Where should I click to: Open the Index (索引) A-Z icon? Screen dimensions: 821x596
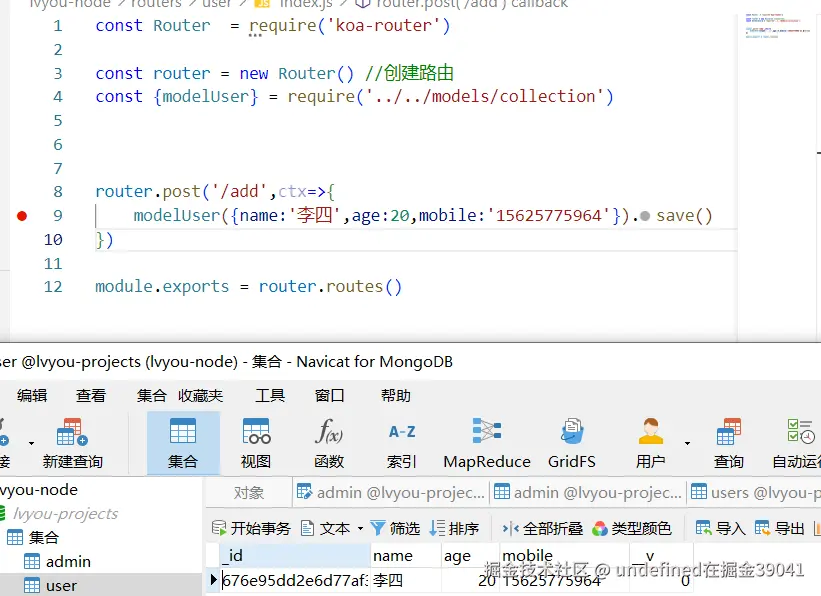(x=402, y=444)
